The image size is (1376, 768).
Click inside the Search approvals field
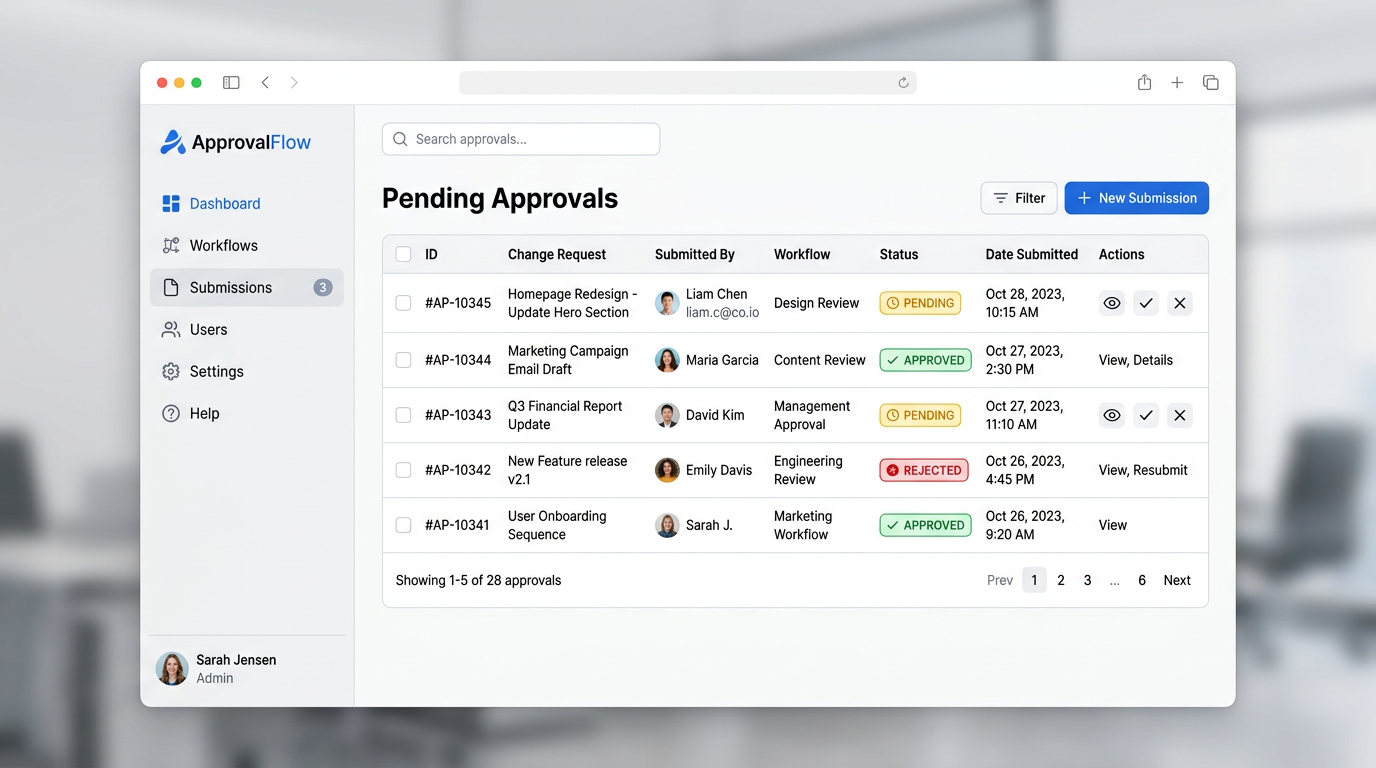[x=520, y=138]
